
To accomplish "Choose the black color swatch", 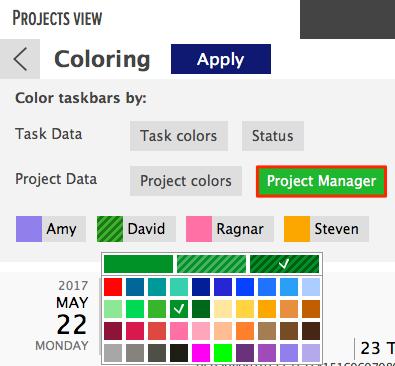I will [179, 353].
